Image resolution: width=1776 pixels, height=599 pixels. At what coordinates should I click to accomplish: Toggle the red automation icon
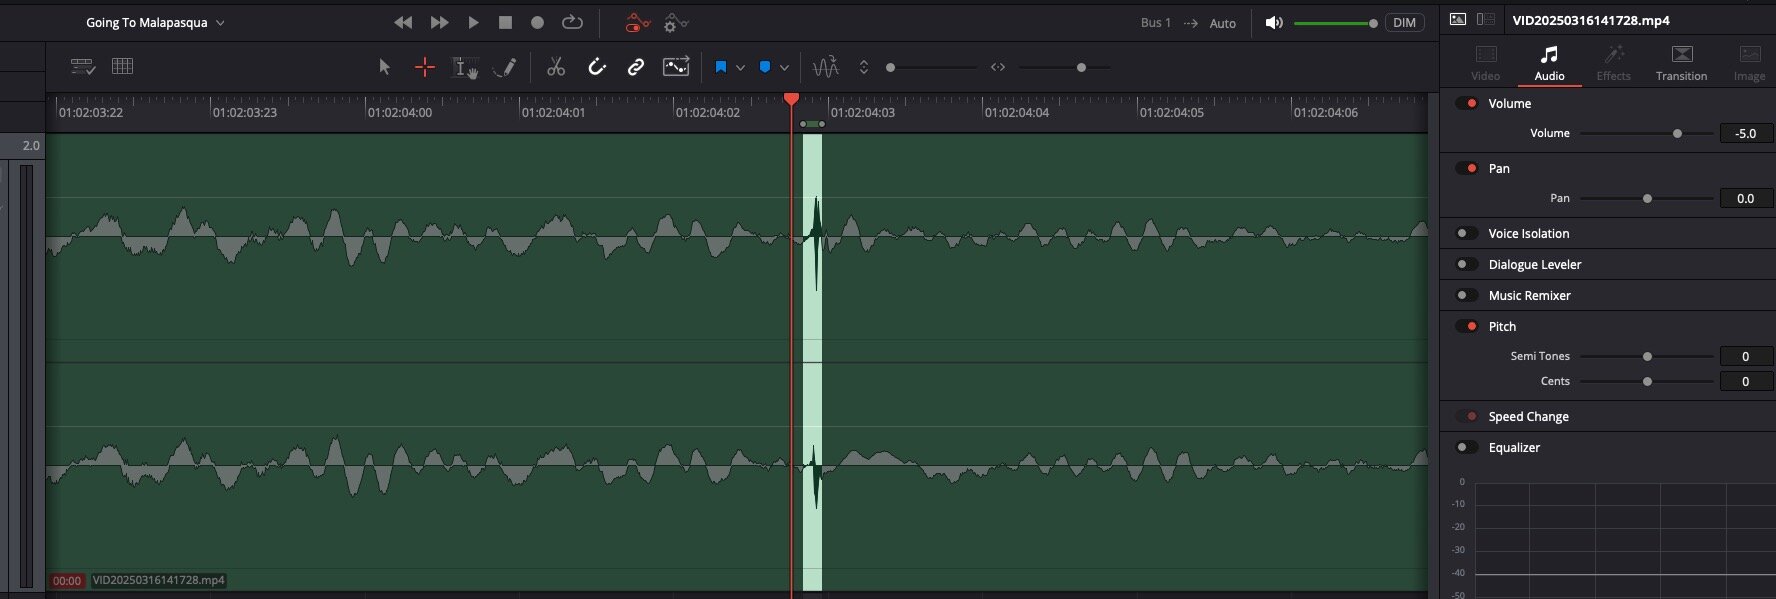(x=637, y=22)
